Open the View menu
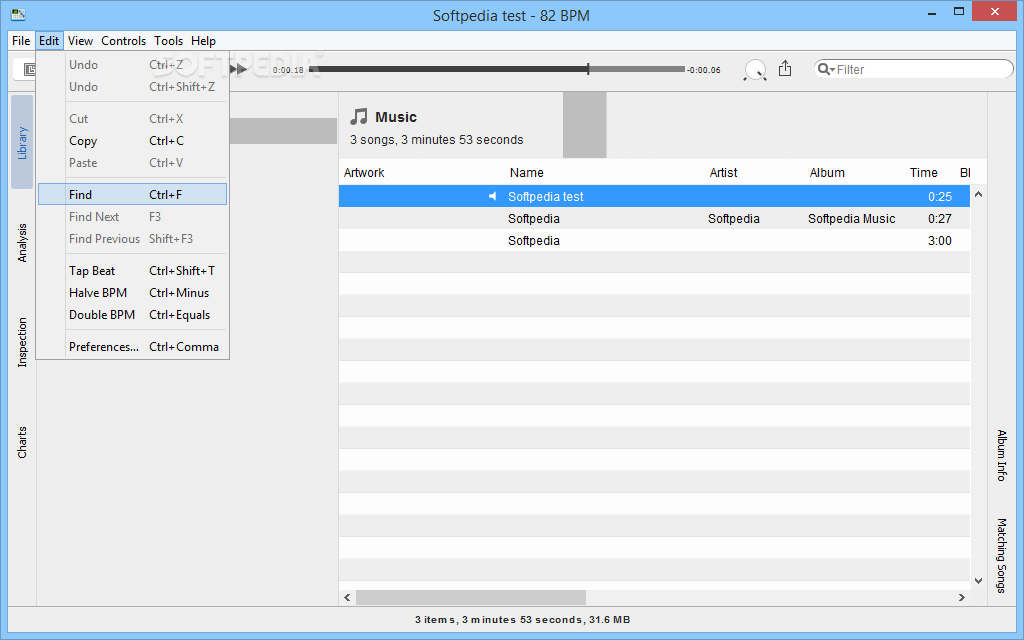This screenshot has height=640, width=1024. [80, 40]
